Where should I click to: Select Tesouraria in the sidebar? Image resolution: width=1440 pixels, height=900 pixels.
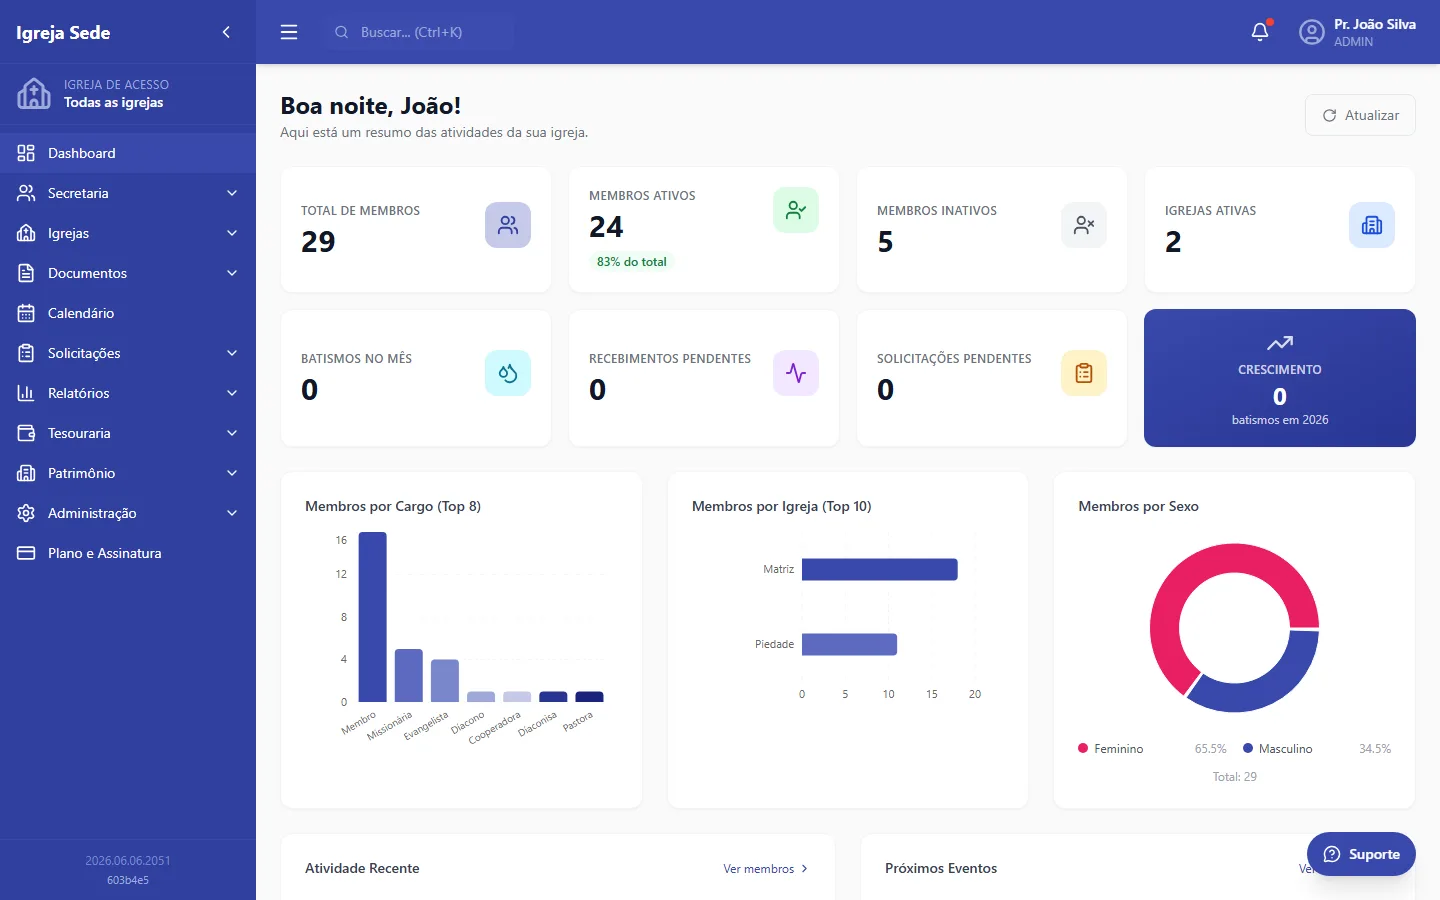tap(128, 433)
